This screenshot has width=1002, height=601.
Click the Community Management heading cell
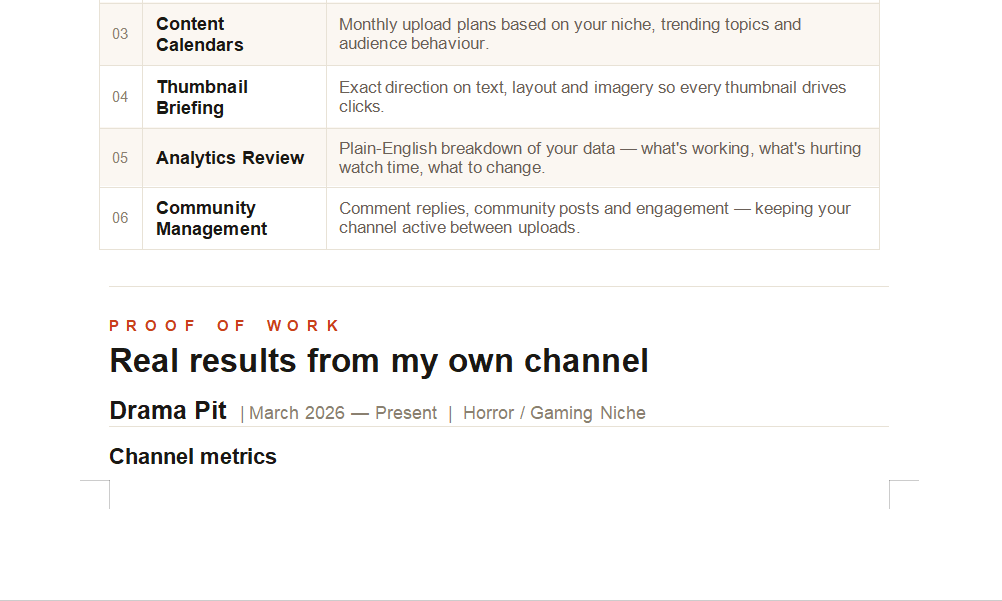(235, 218)
